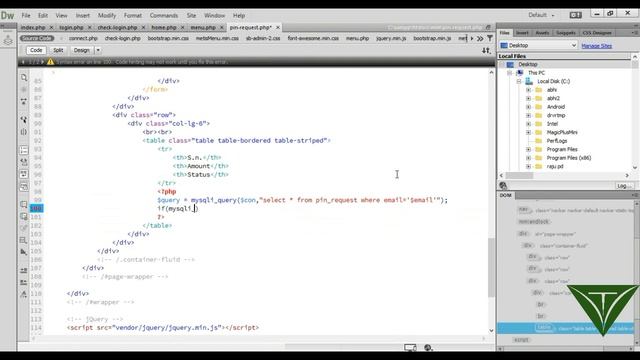Expand the MagicPlusMini folder
The image size is (640, 360).
tap(528, 132)
